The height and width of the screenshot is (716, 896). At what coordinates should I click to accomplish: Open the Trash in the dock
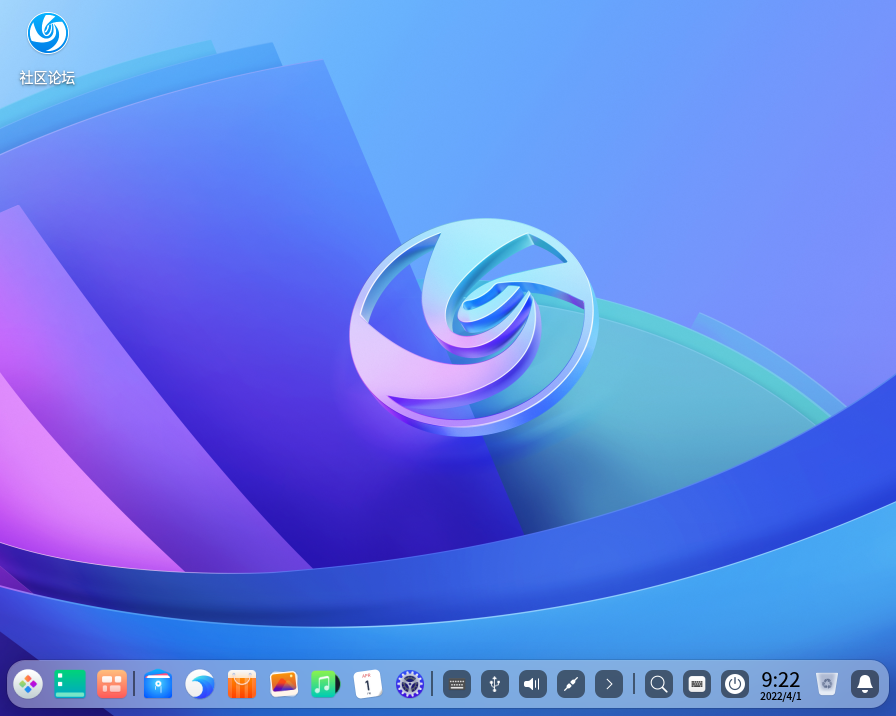tap(826, 684)
